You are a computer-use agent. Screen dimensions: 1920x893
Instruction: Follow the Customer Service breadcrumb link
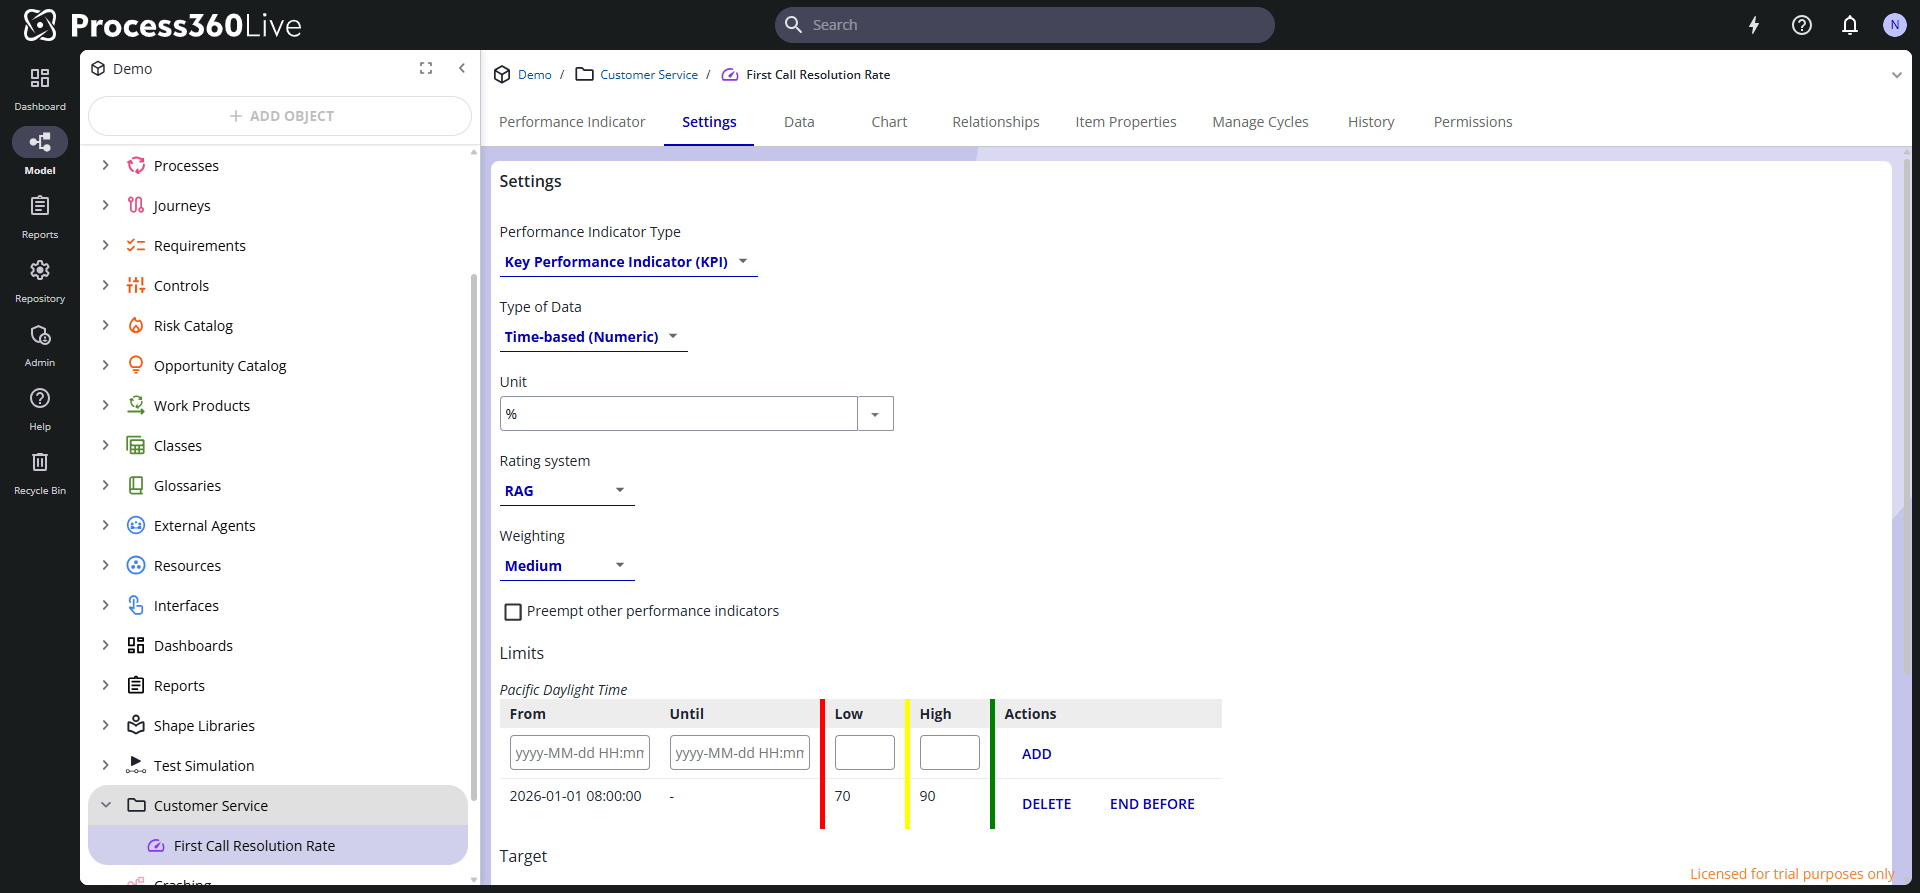click(649, 75)
